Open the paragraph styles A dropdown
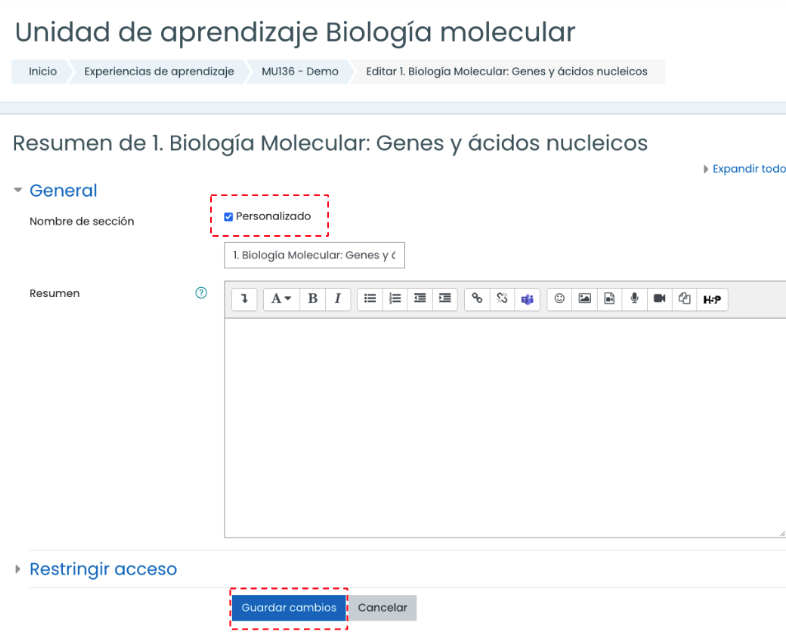 281,299
